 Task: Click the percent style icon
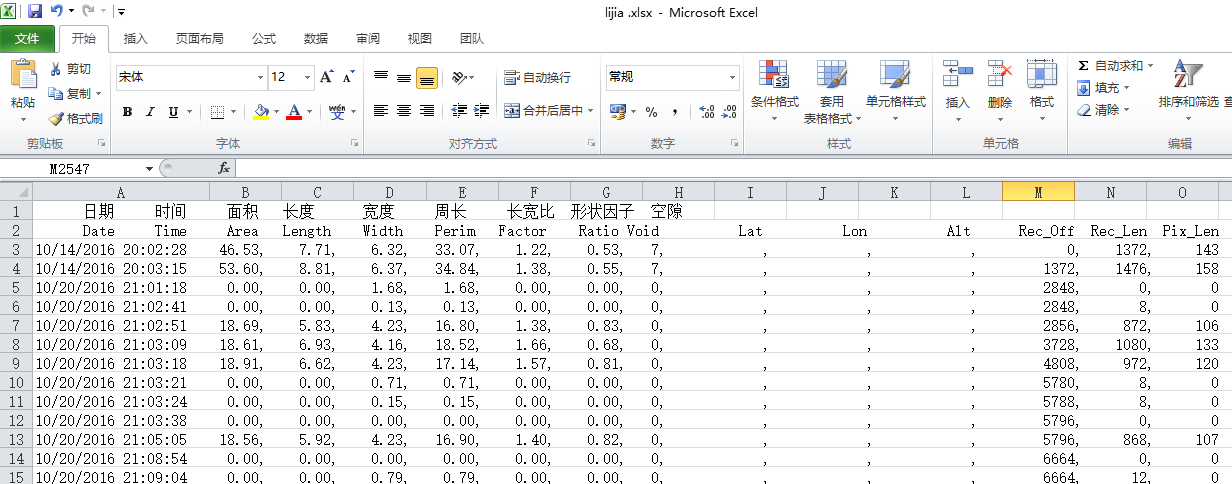651,111
